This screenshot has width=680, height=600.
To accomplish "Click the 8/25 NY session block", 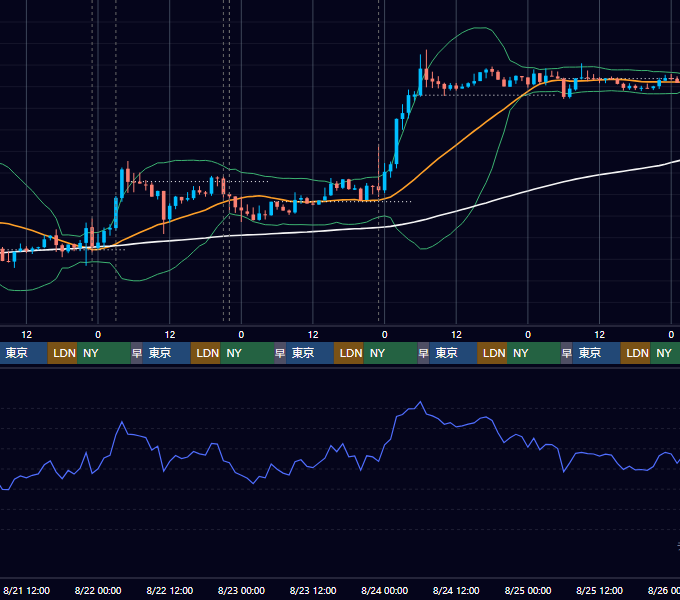I will pyautogui.click(x=665, y=353).
